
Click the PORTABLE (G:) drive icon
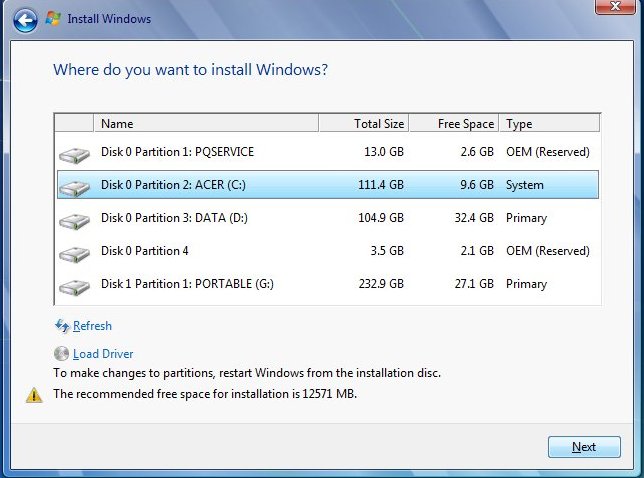(x=73, y=286)
